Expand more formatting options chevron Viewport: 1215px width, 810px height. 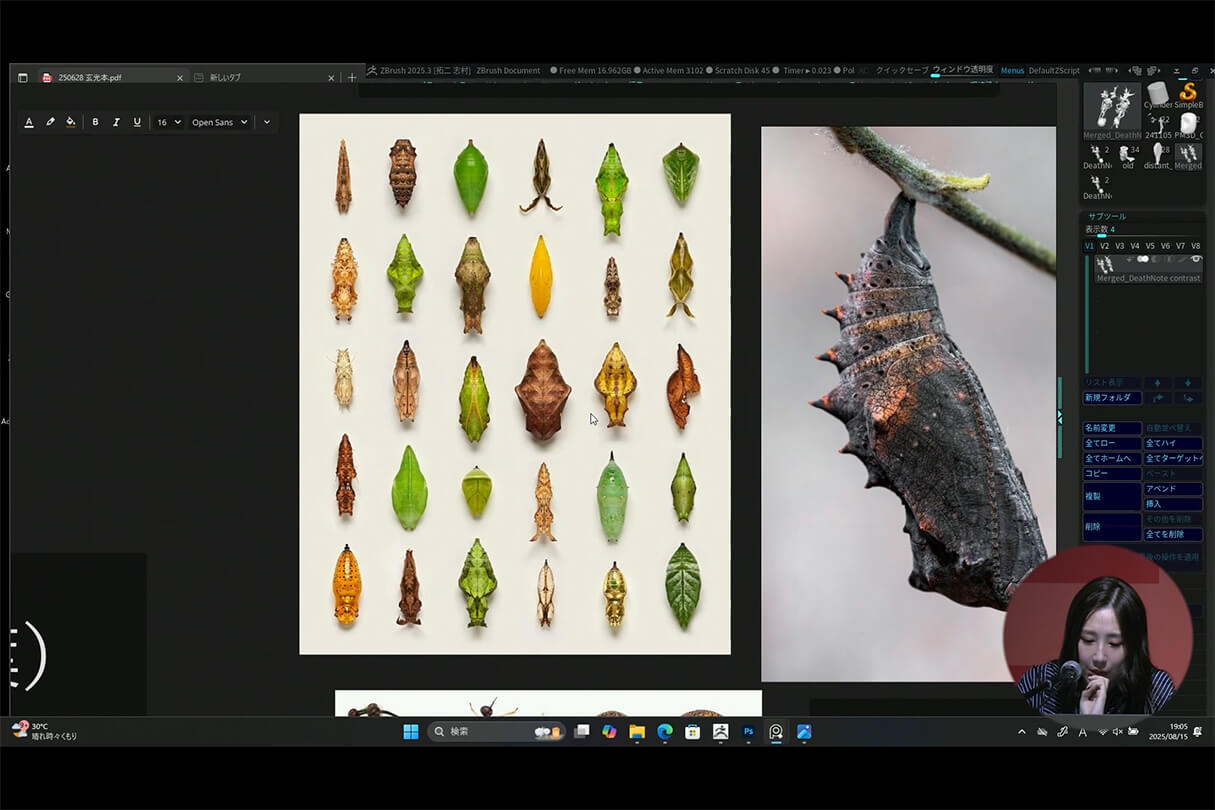[266, 122]
